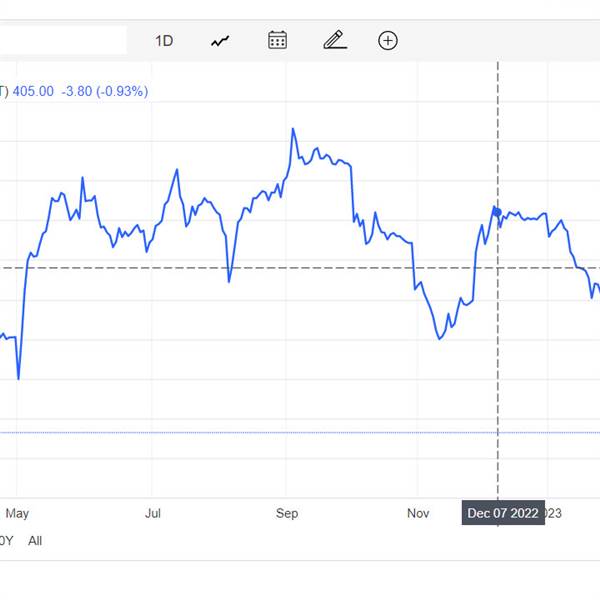This screenshot has width=600, height=600.
Task: Click the blue crosshair dot on line
Action: [x=497, y=212]
